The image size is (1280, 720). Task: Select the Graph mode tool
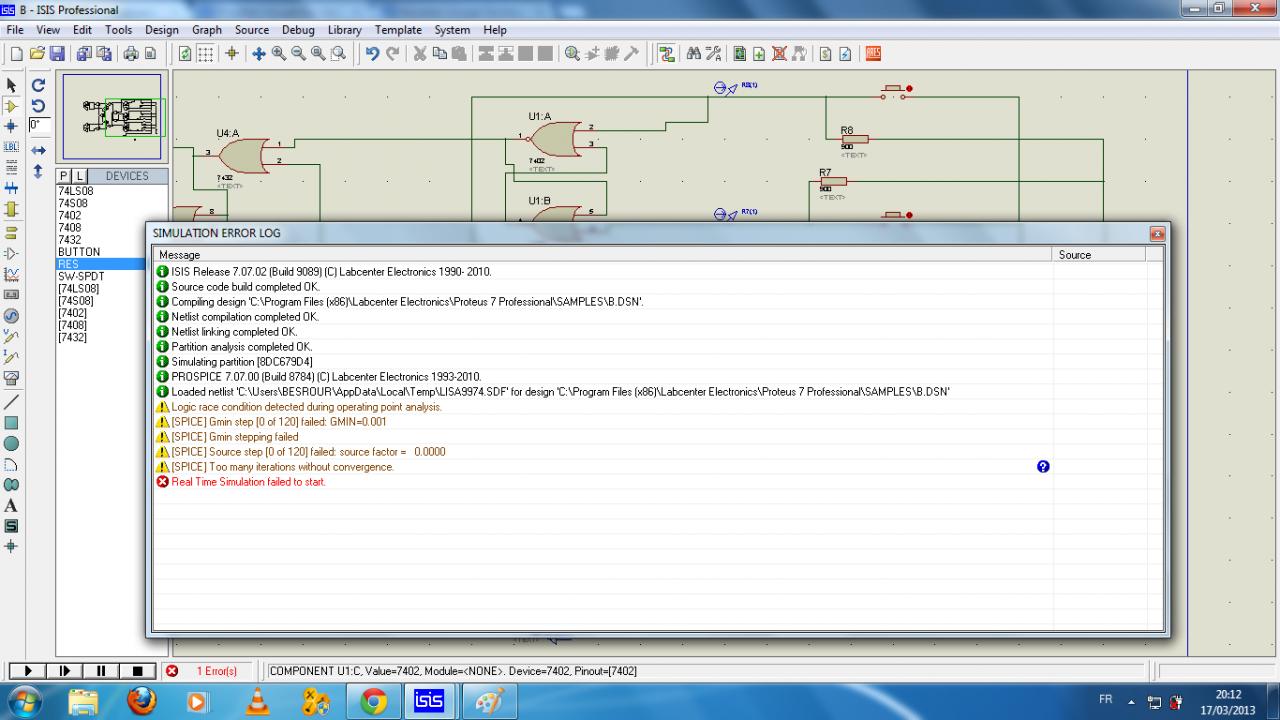click(x=12, y=273)
